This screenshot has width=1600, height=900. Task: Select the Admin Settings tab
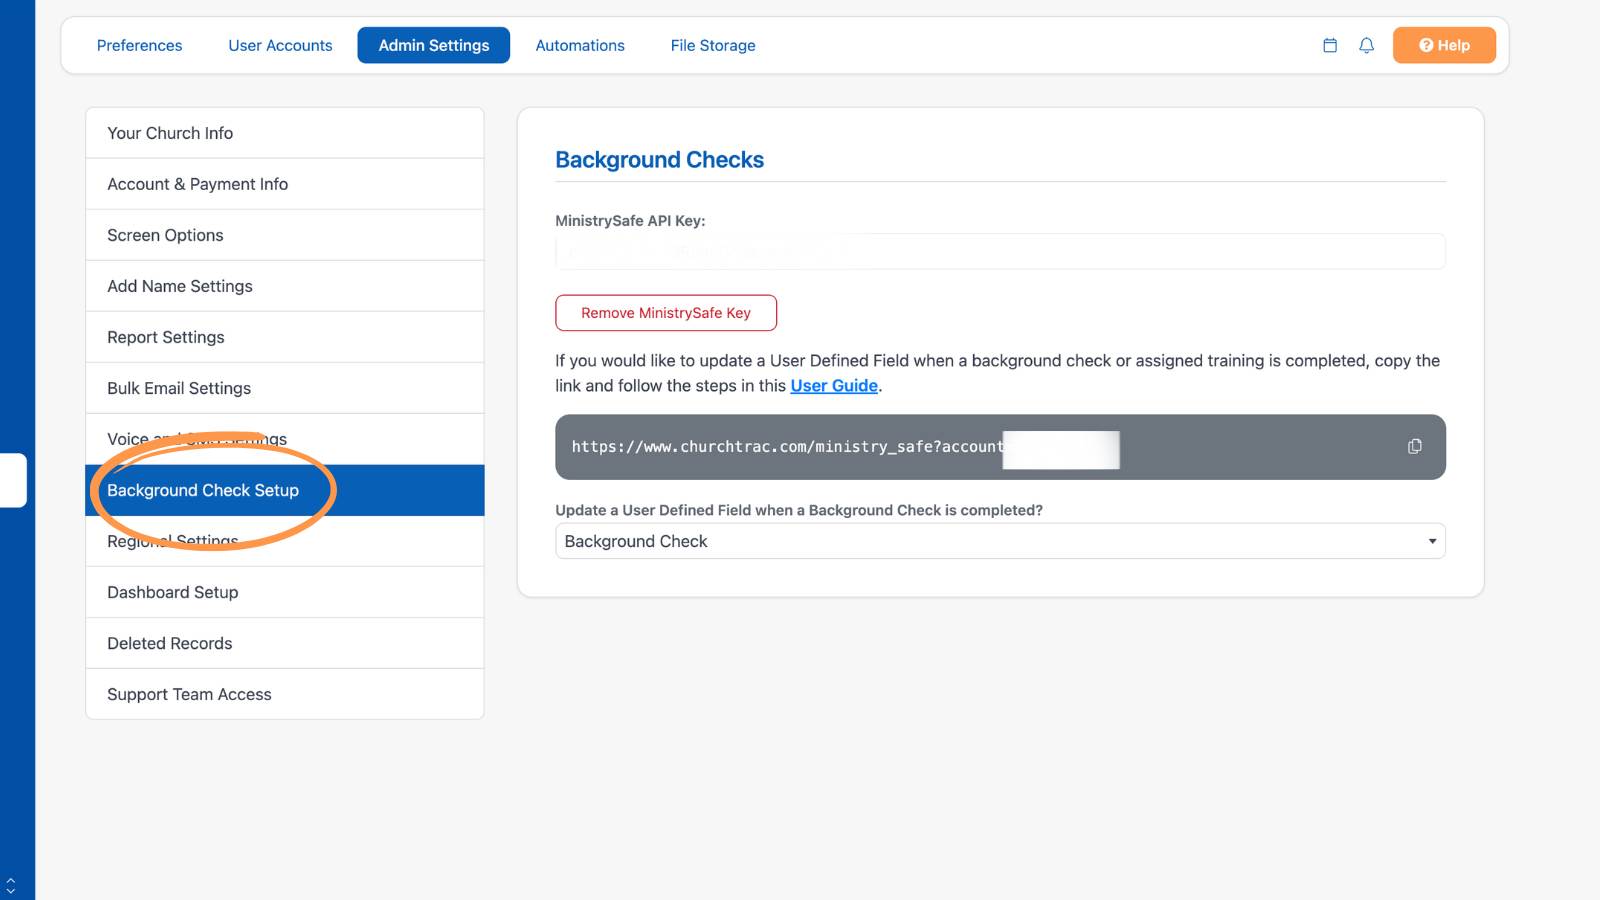[x=434, y=45]
